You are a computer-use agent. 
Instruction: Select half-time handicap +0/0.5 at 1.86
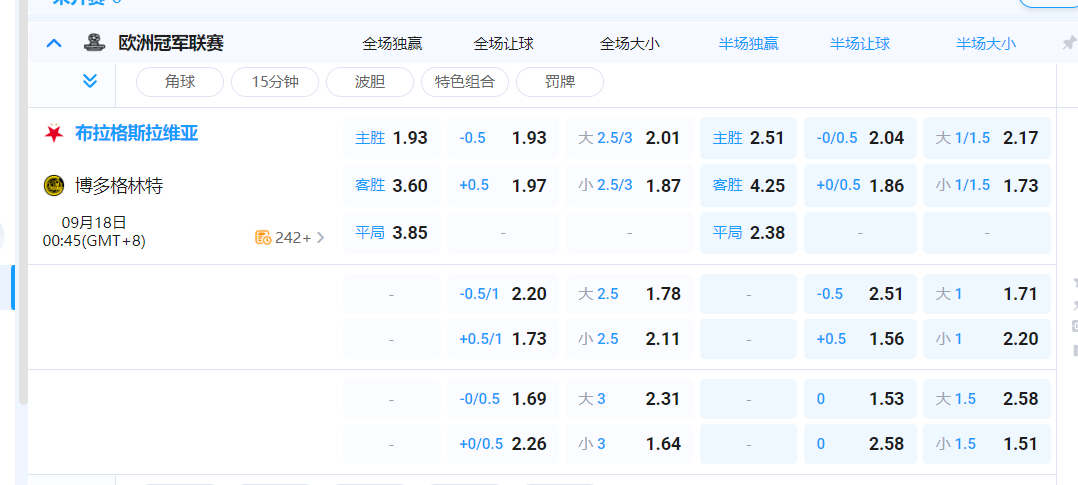[x=861, y=186]
